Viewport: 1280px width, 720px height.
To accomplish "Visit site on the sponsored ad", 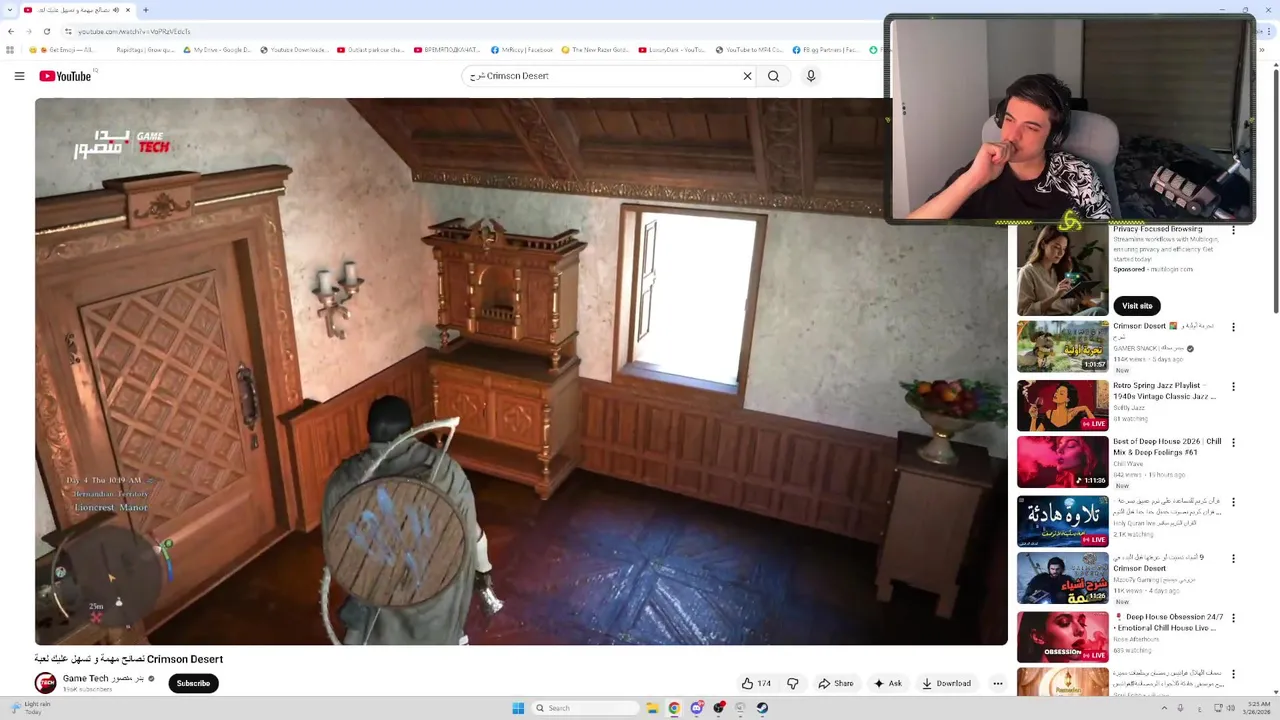I will click(x=1137, y=305).
